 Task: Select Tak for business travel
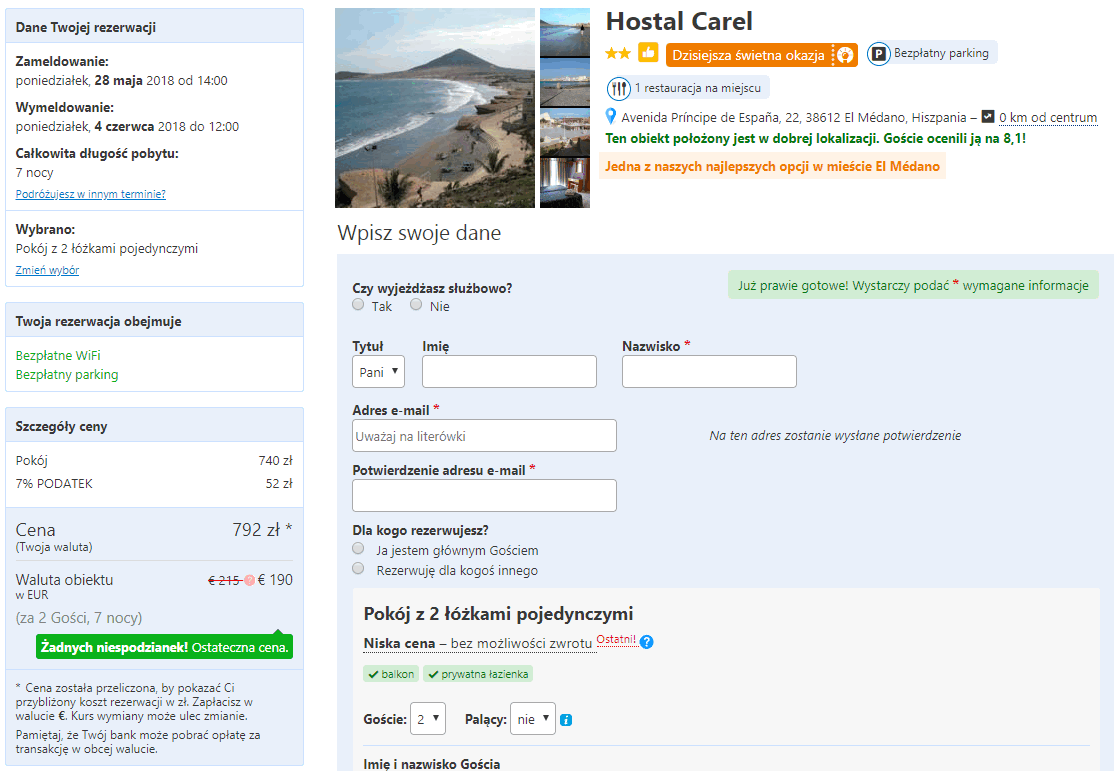click(x=358, y=304)
